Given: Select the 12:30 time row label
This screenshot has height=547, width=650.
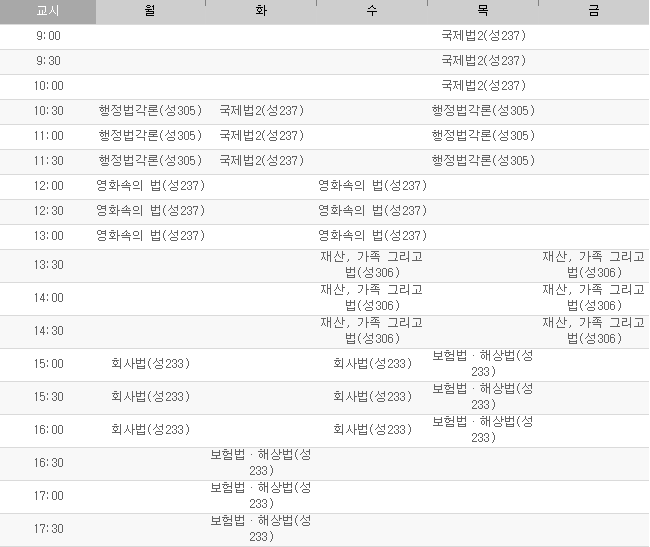Looking at the screenshot, I should 49,211.
